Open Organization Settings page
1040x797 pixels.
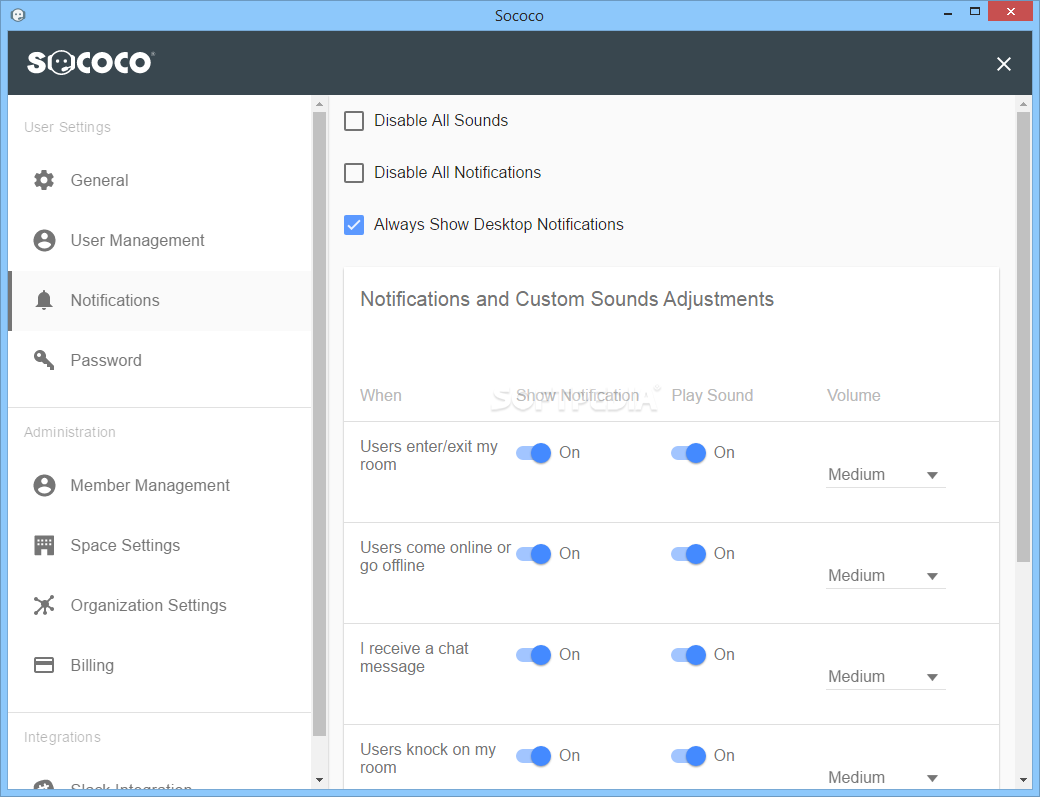159,605
